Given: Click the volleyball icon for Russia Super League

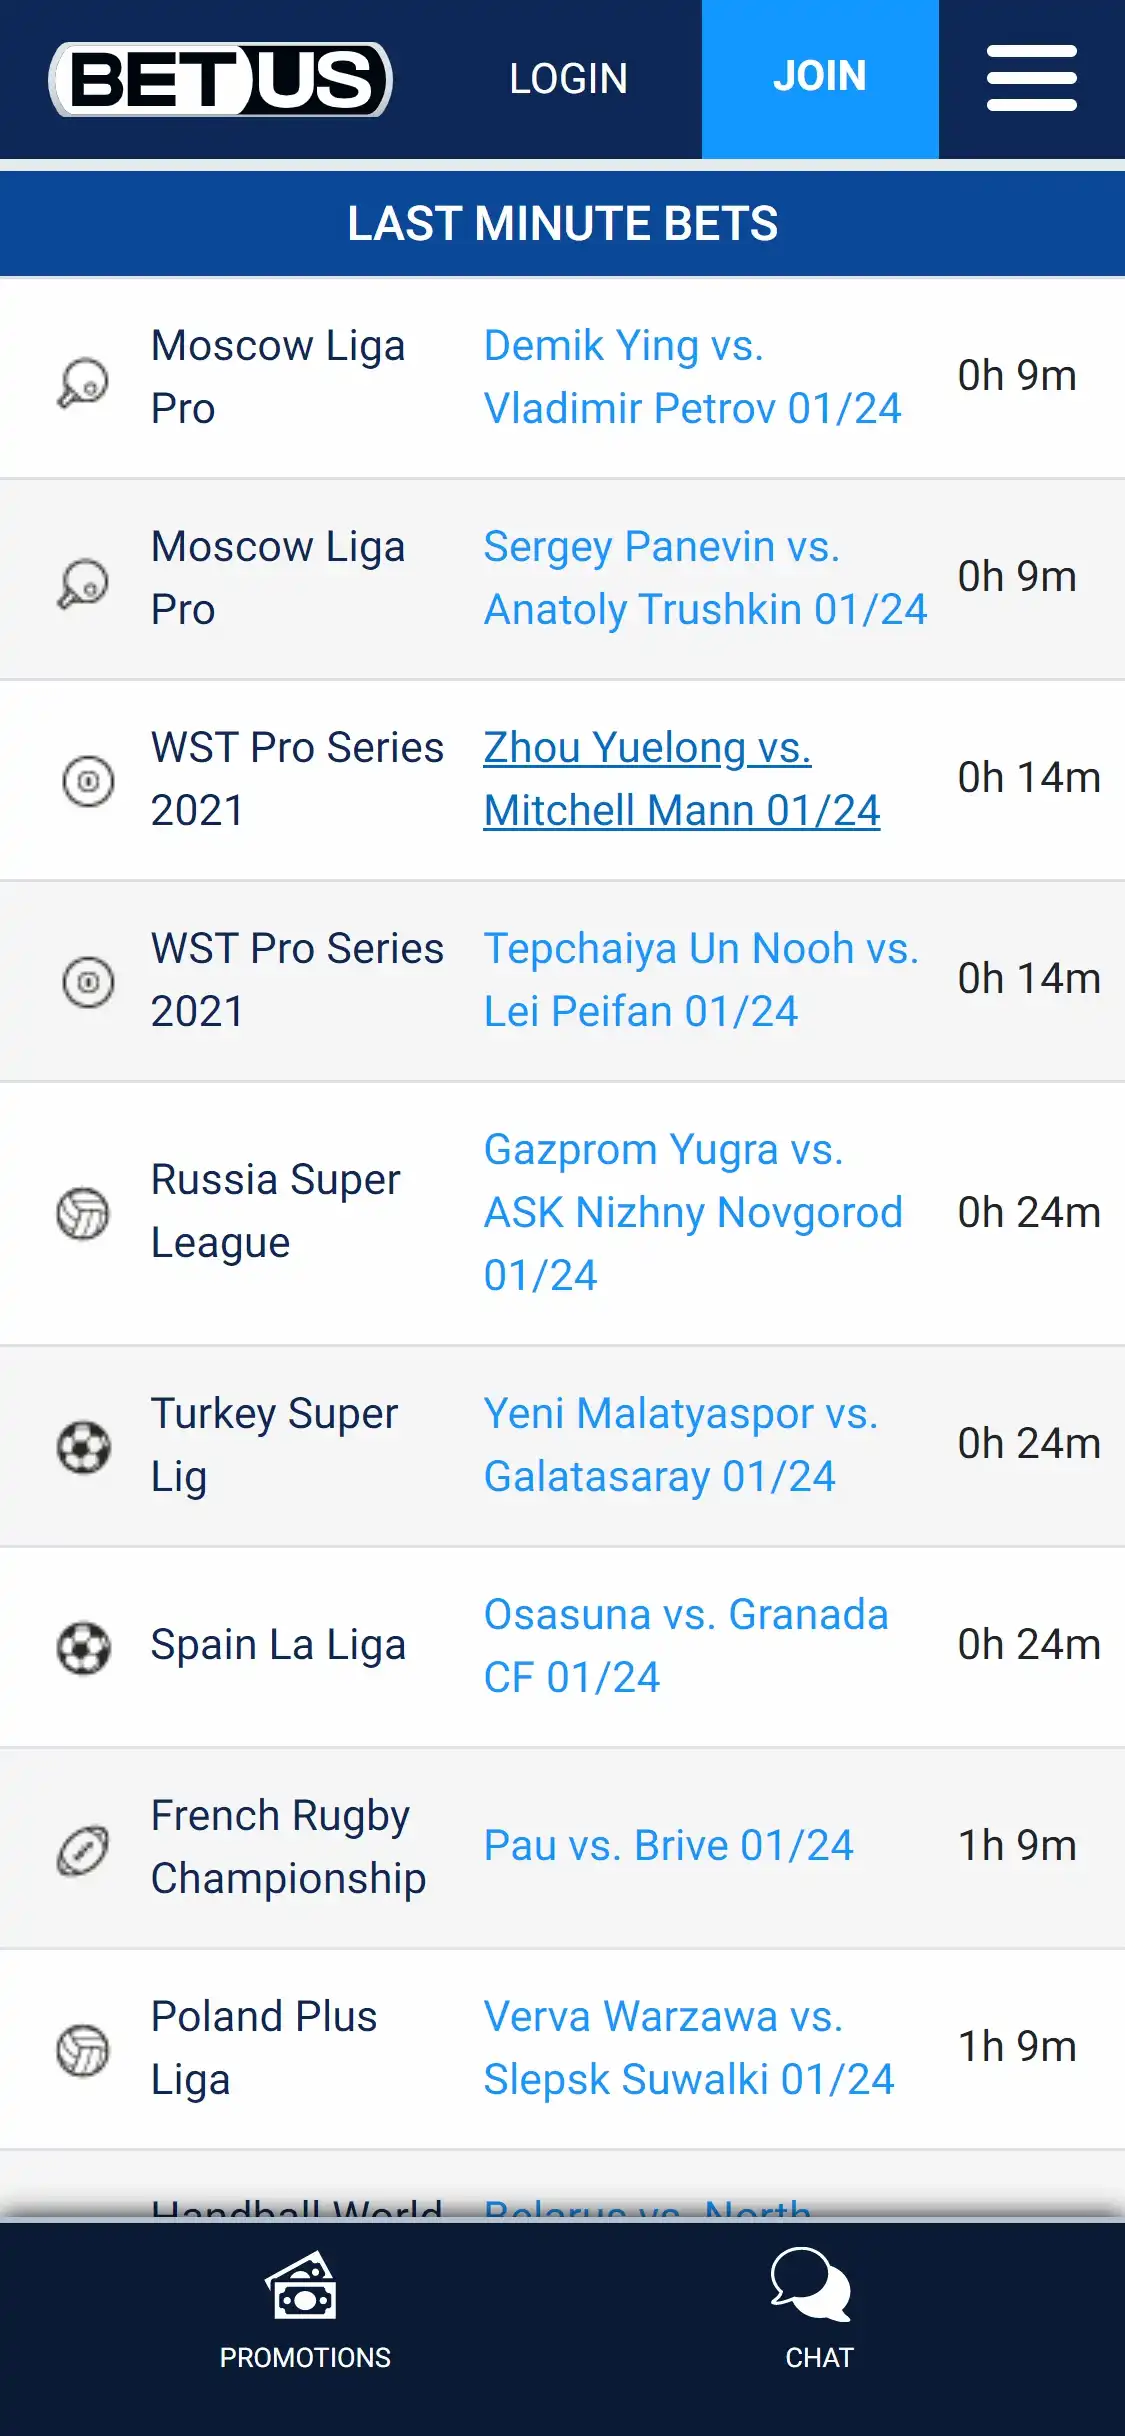Looking at the screenshot, I should pos(83,1213).
